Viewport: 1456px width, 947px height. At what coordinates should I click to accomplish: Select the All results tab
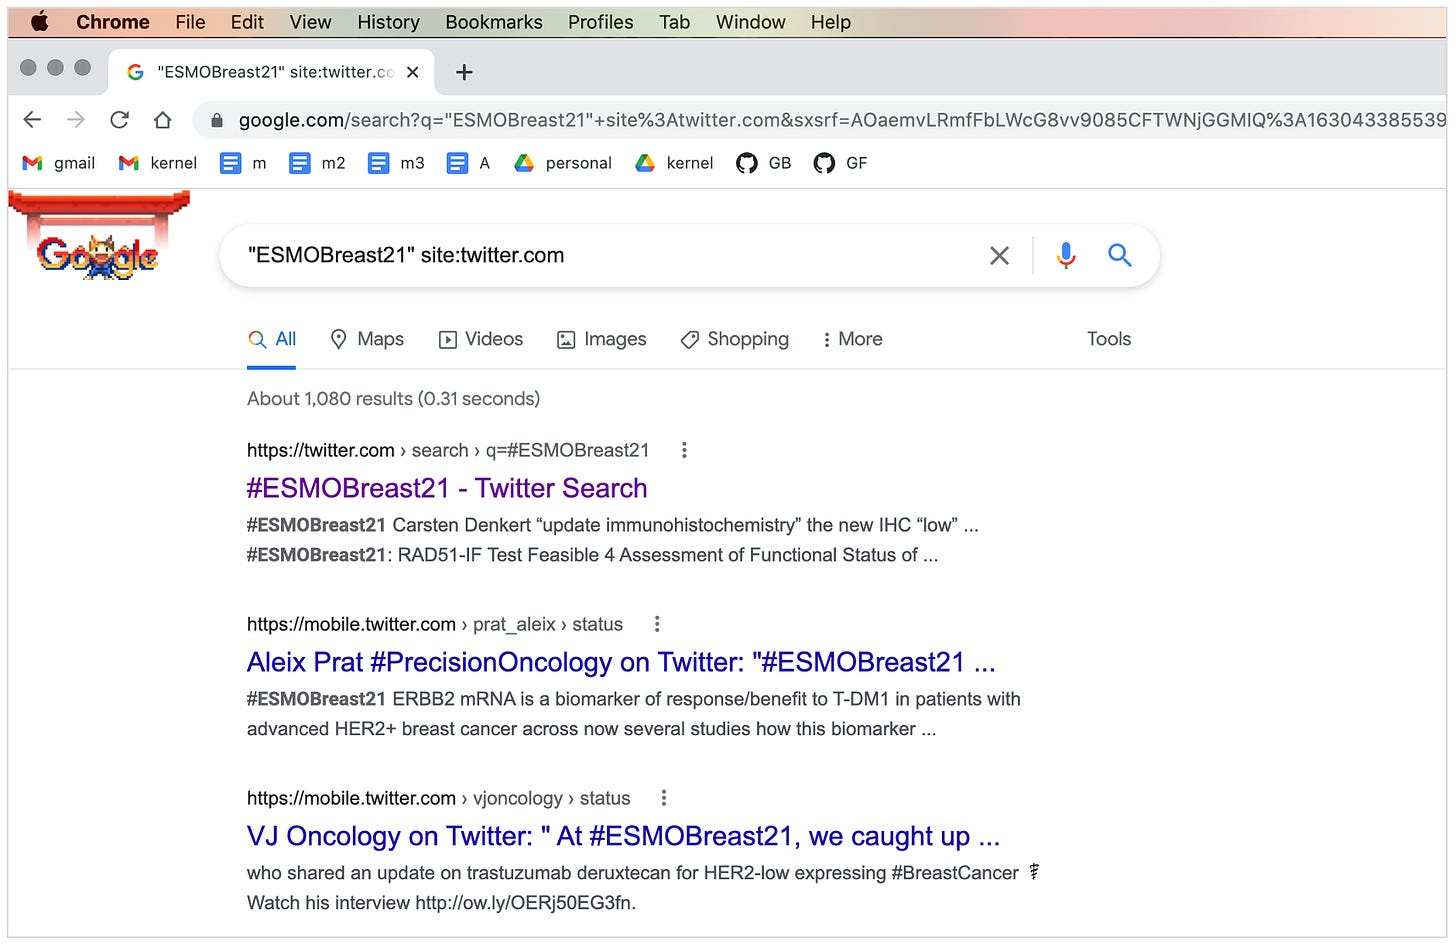tap(272, 340)
